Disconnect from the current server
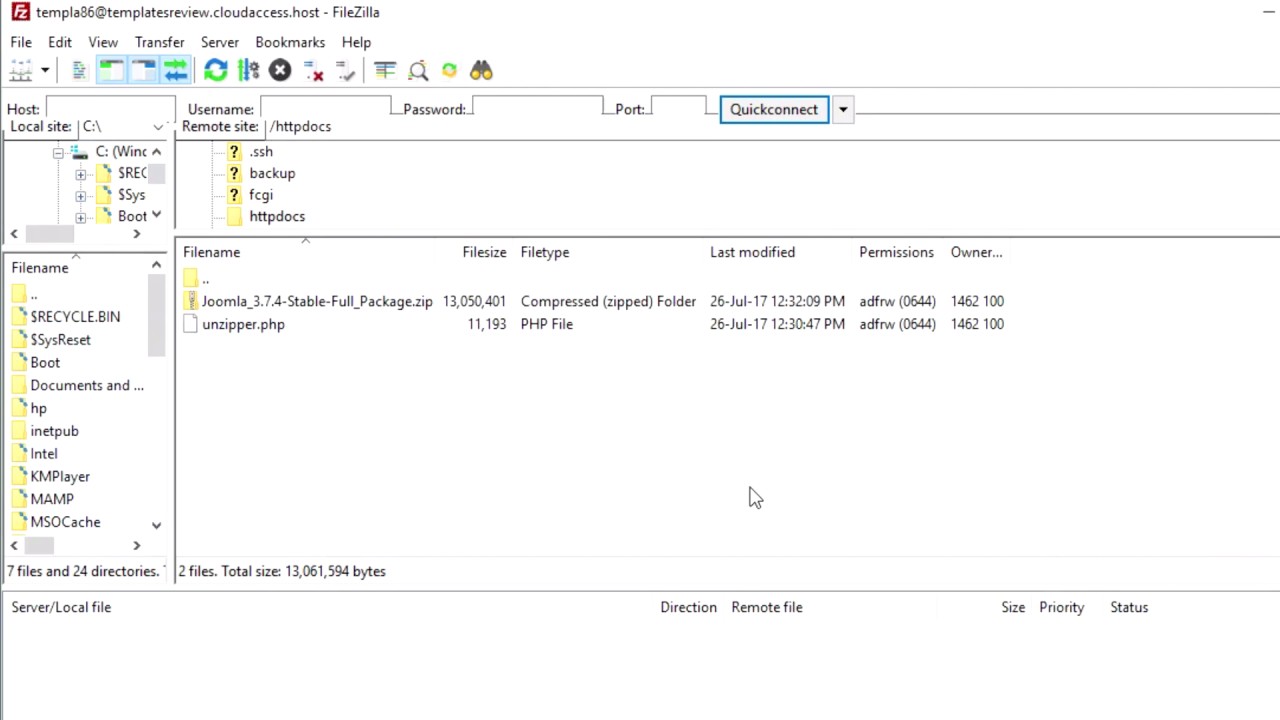 point(313,70)
